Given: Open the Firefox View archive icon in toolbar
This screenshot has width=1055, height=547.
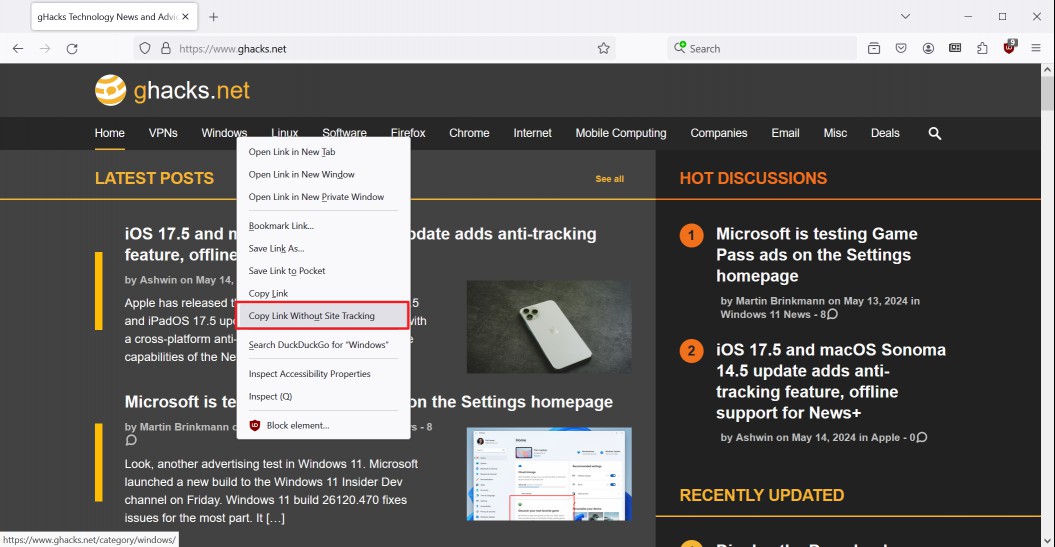Looking at the screenshot, I should [874, 48].
